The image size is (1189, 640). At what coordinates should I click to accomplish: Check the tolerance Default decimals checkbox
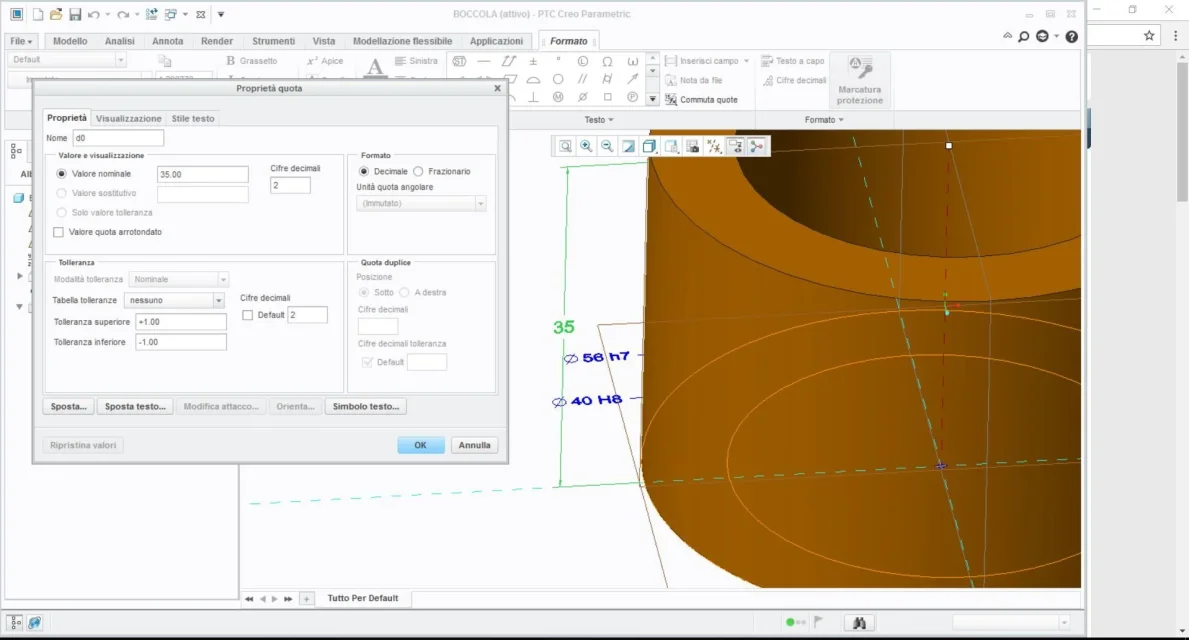pos(247,315)
